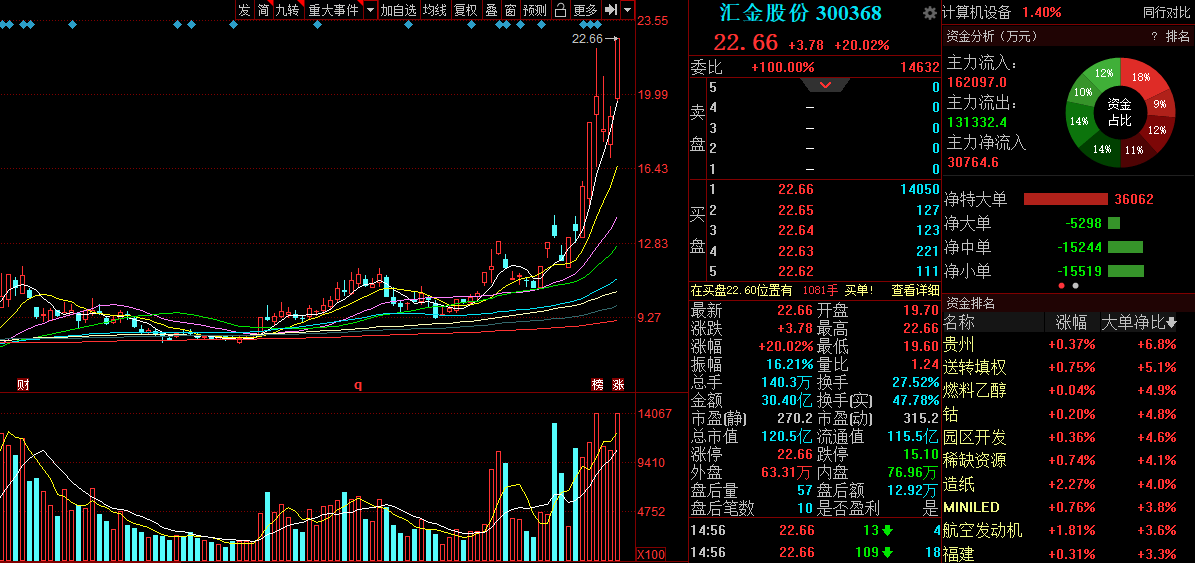Open 重大事件 major events
This screenshot has height=563, width=1195.
point(333,10)
